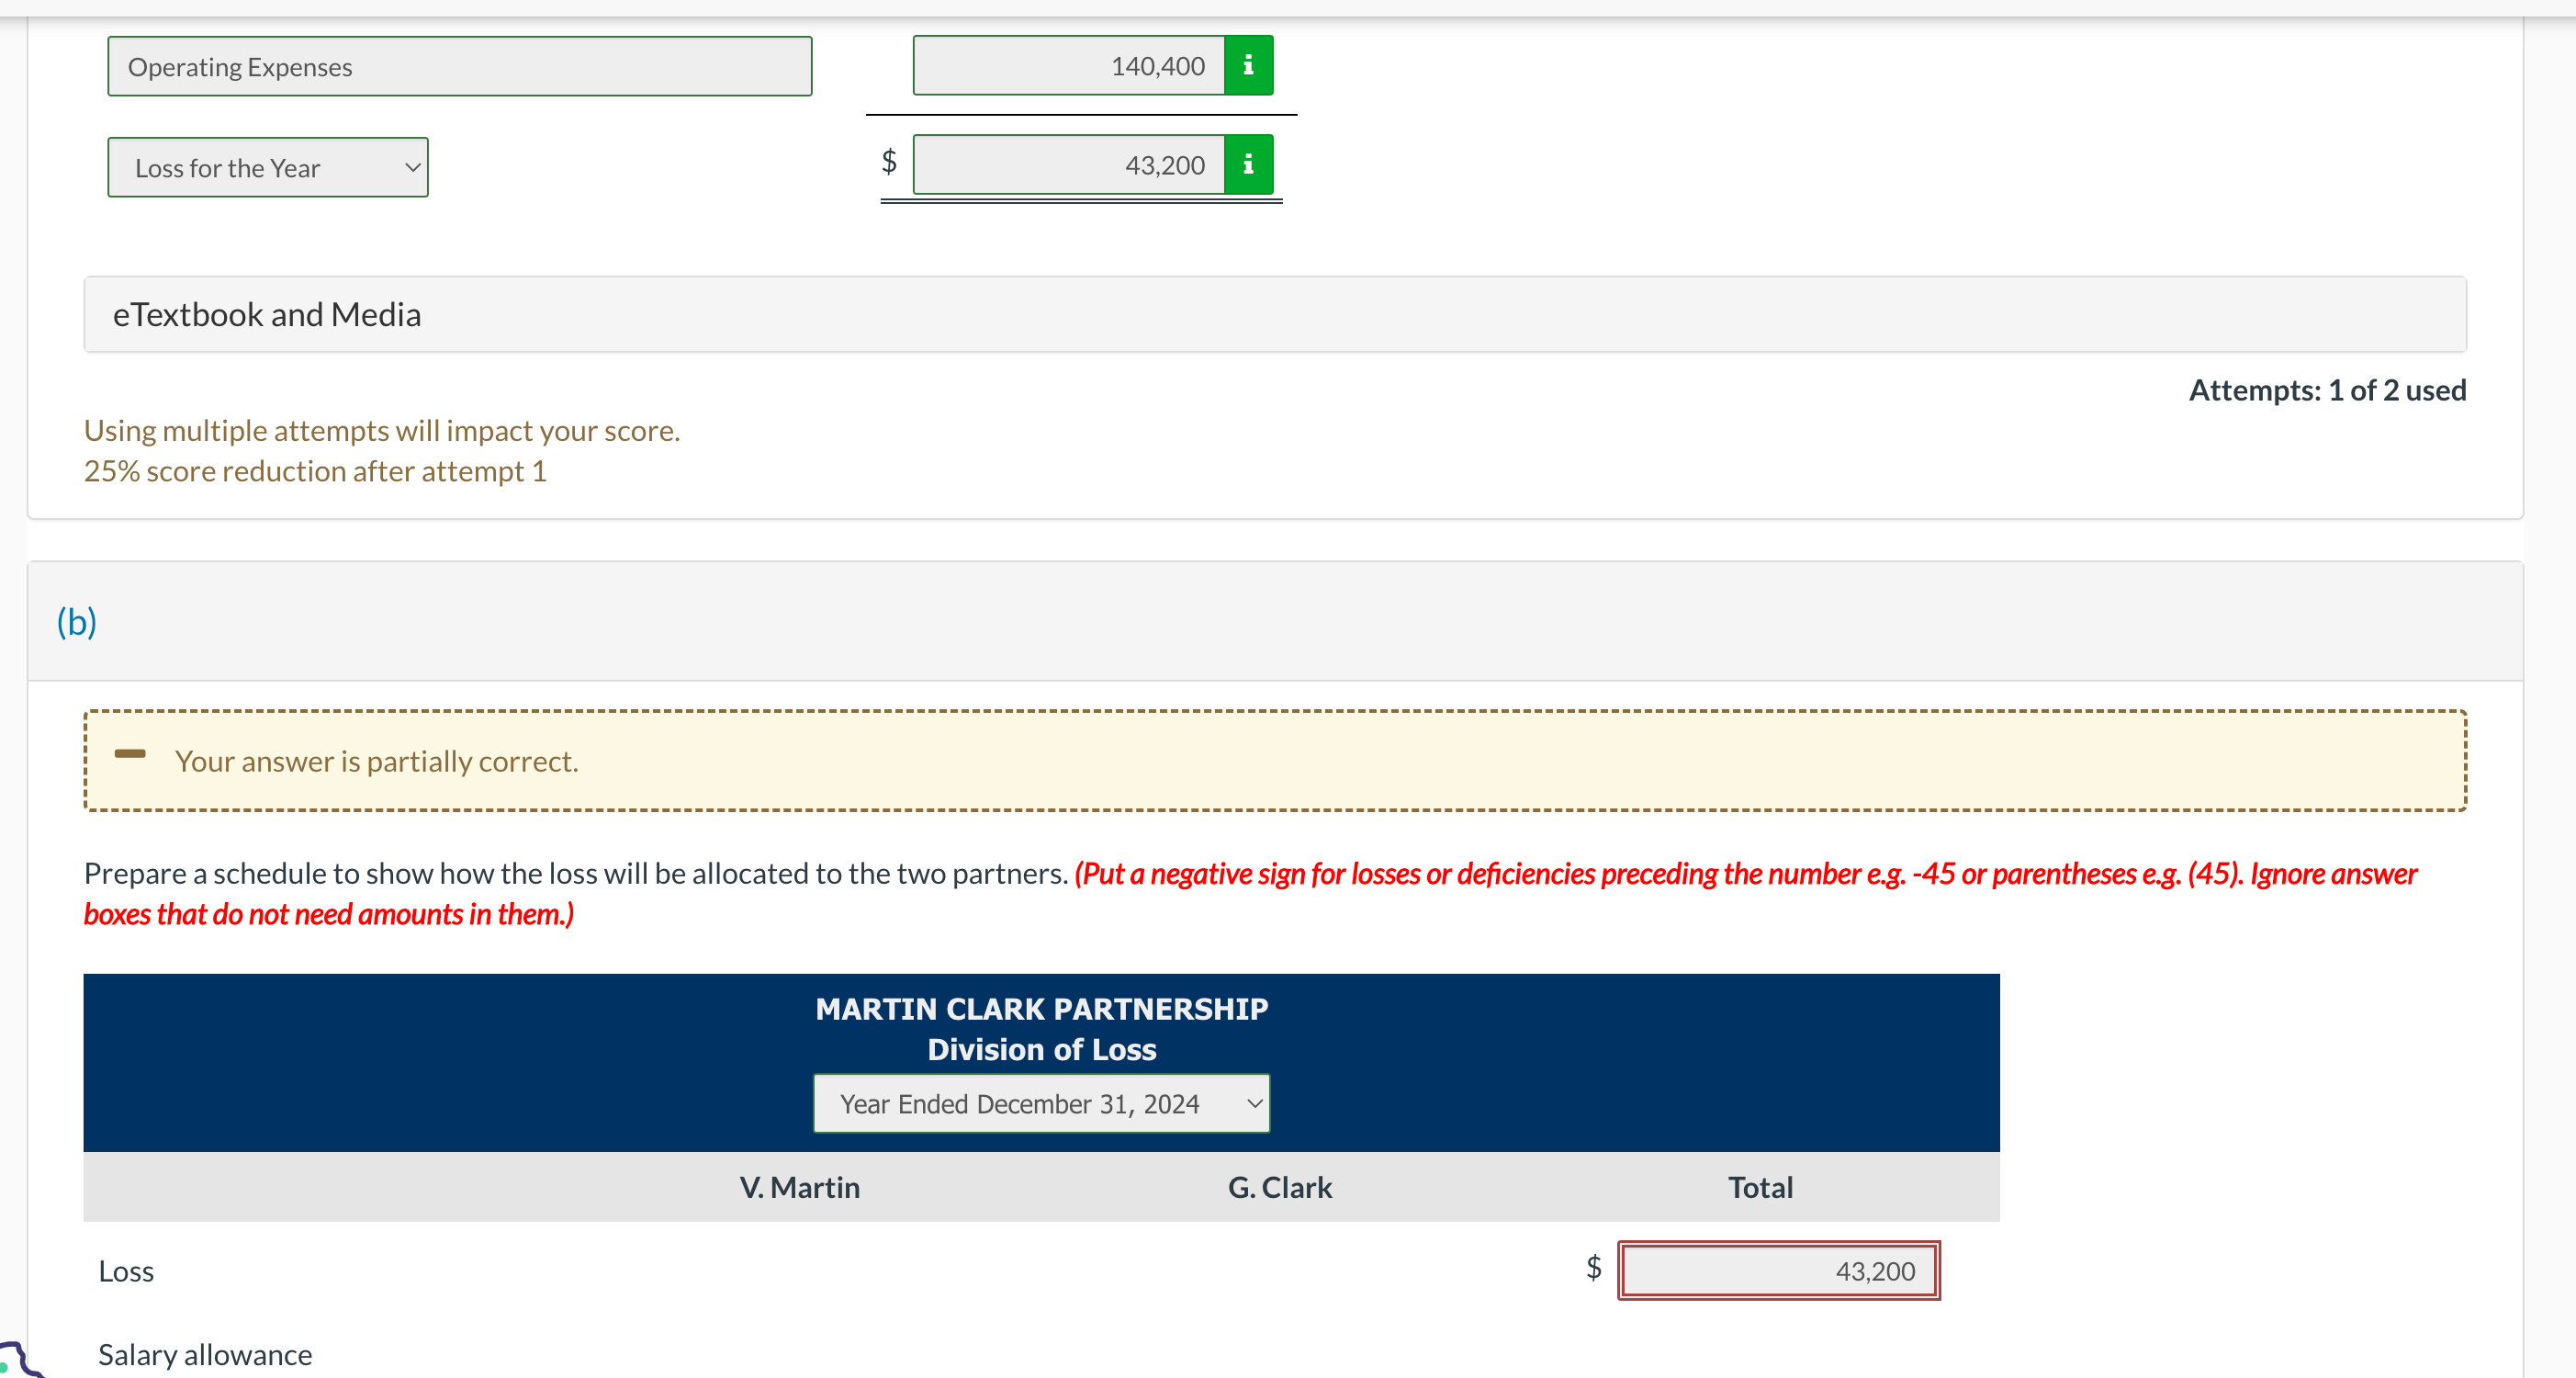Click info icon beside Loss for the Year amount

coord(1248,165)
